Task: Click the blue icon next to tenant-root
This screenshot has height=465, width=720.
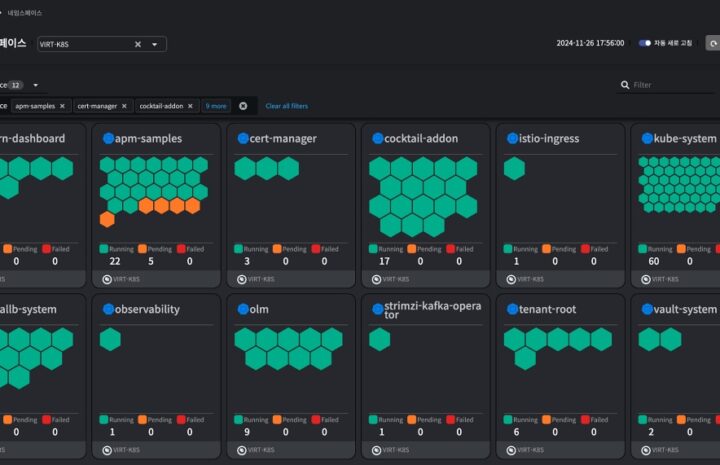Action: pos(512,309)
